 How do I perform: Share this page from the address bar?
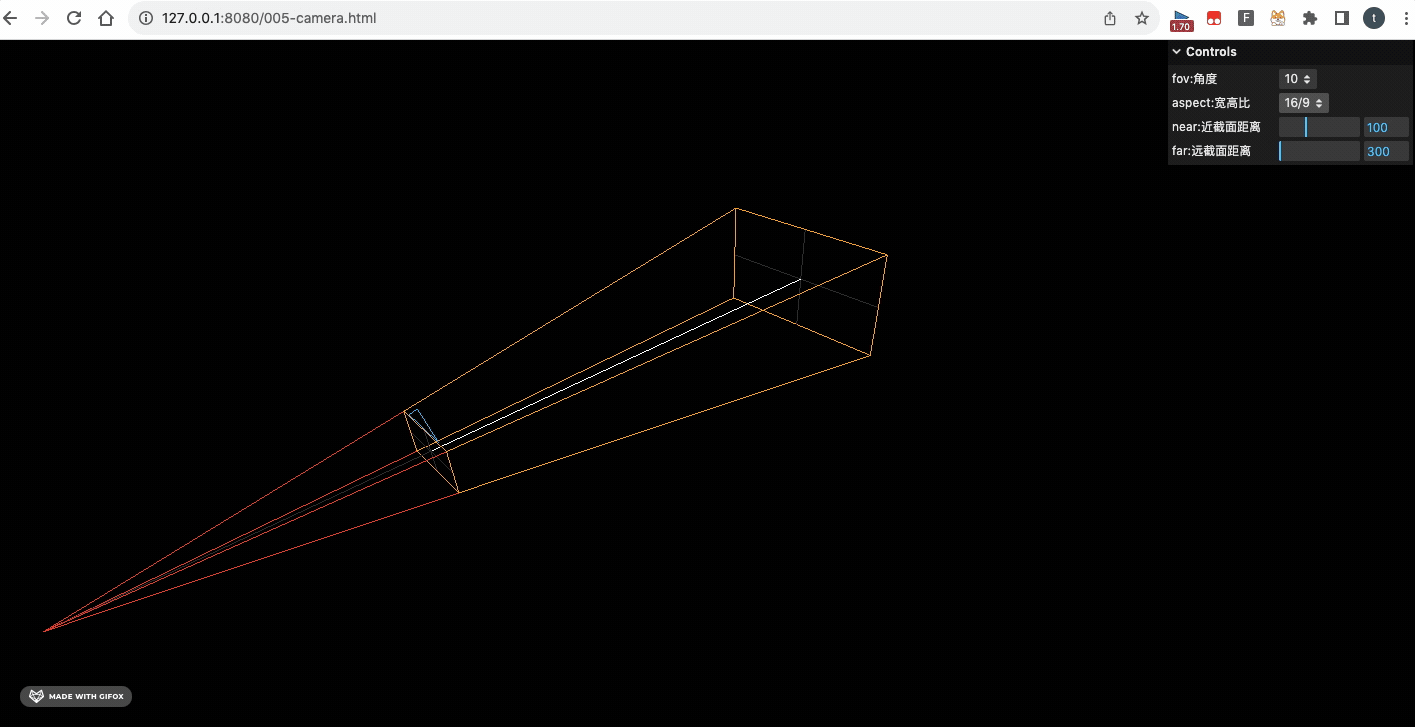[1110, 18]
